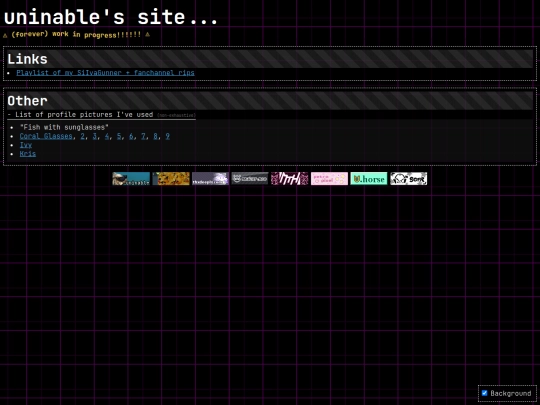The image size is (540, 405).
Task: Open Coral Glasses picture number 6
Action: tap(131, 136)
